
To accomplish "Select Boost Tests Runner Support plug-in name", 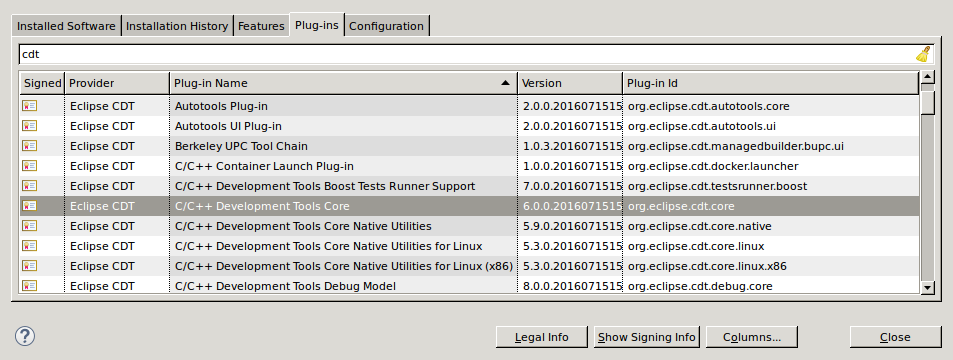I will 325,186.
